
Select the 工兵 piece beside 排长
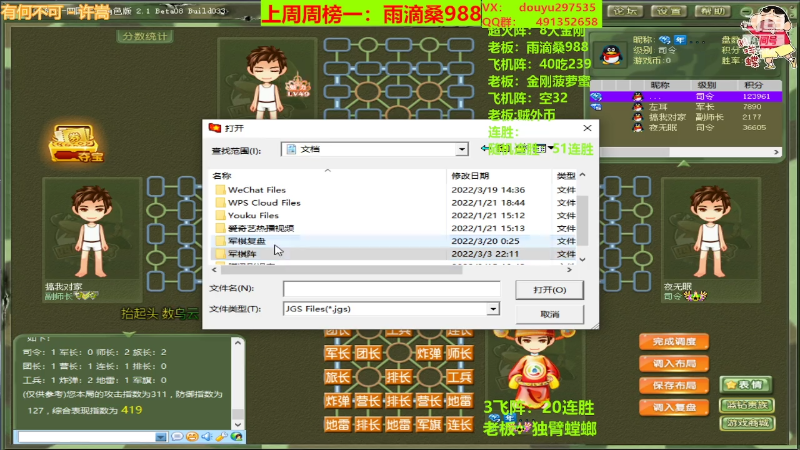point(459,377)
